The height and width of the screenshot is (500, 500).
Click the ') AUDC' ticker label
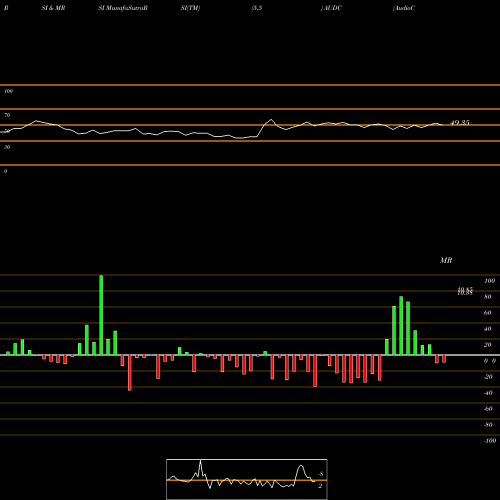pos(331,8)
